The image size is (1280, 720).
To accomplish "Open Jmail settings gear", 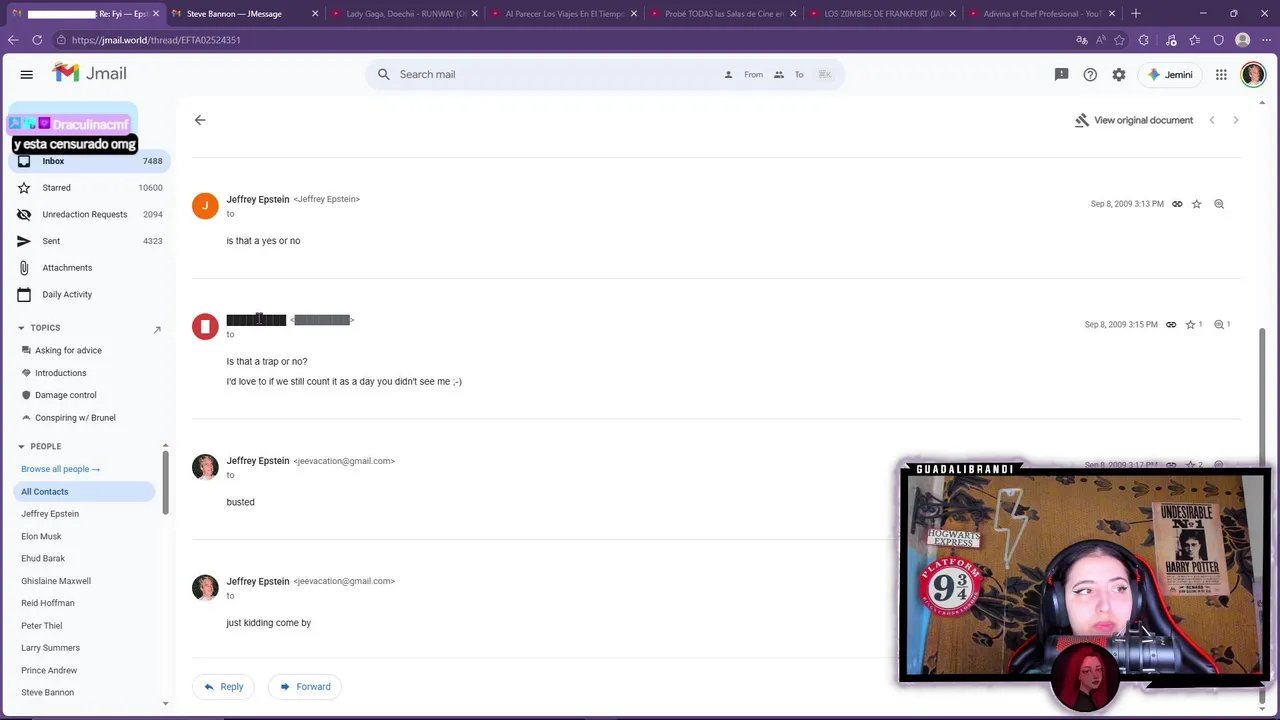I will point(1119,74).
